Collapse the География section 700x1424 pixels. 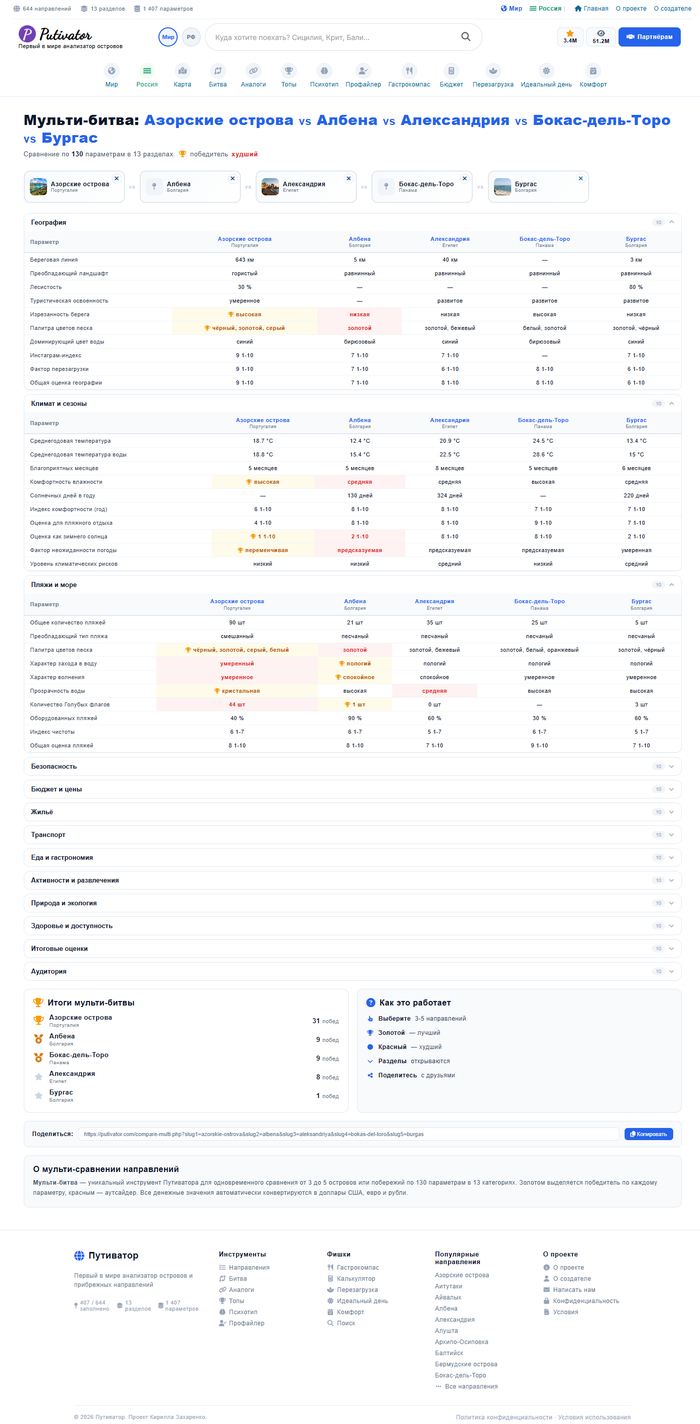coord(672,222)
